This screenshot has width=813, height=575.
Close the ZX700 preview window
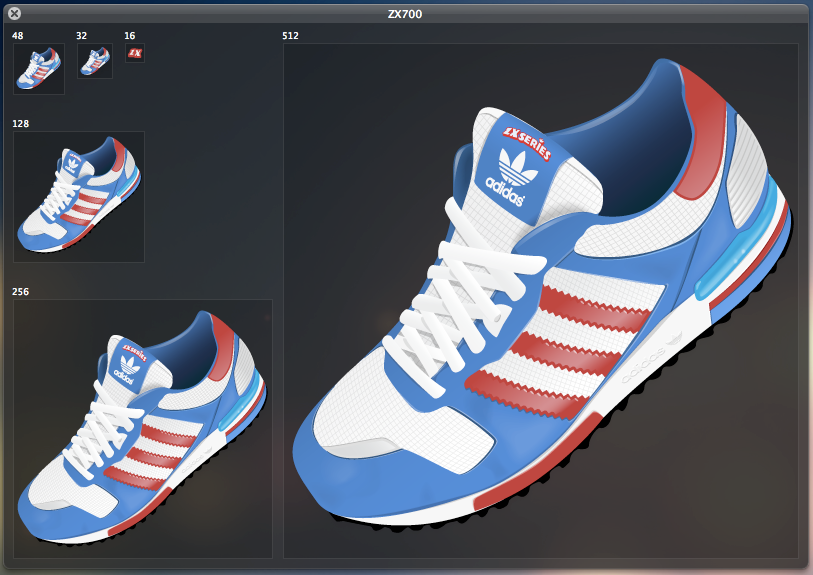click(15, 13)
